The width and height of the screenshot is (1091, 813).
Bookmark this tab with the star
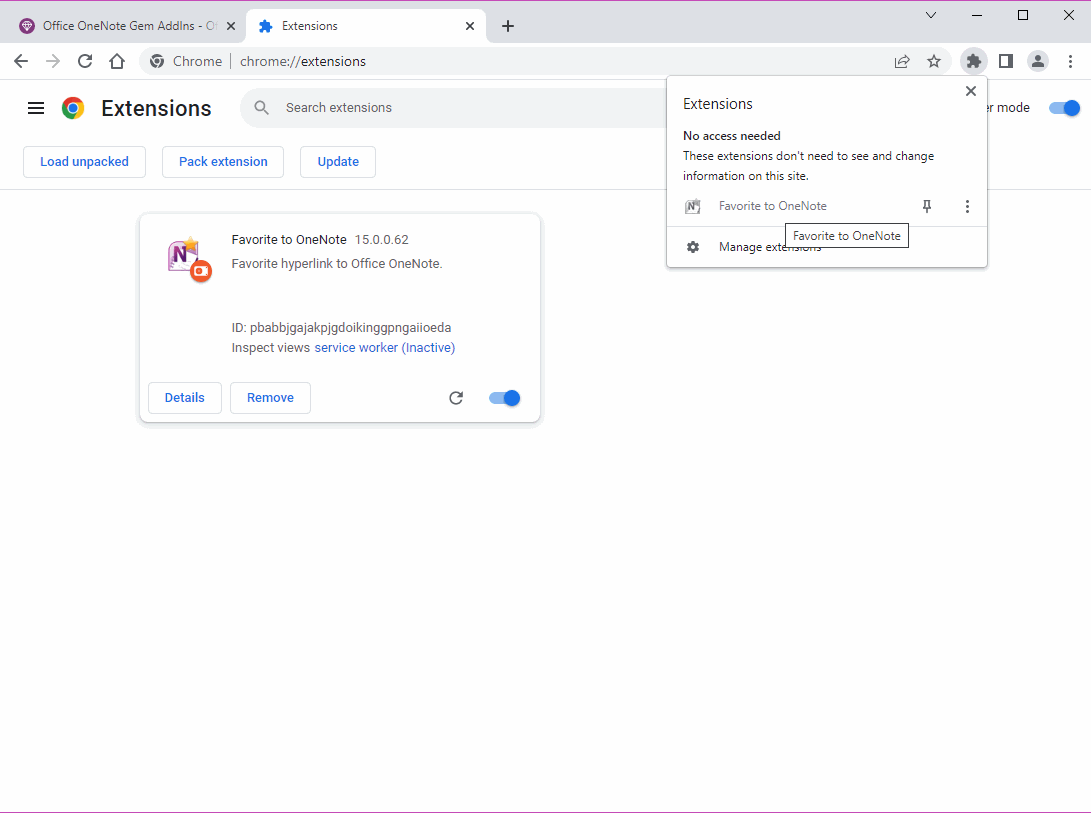pos(934,61)
